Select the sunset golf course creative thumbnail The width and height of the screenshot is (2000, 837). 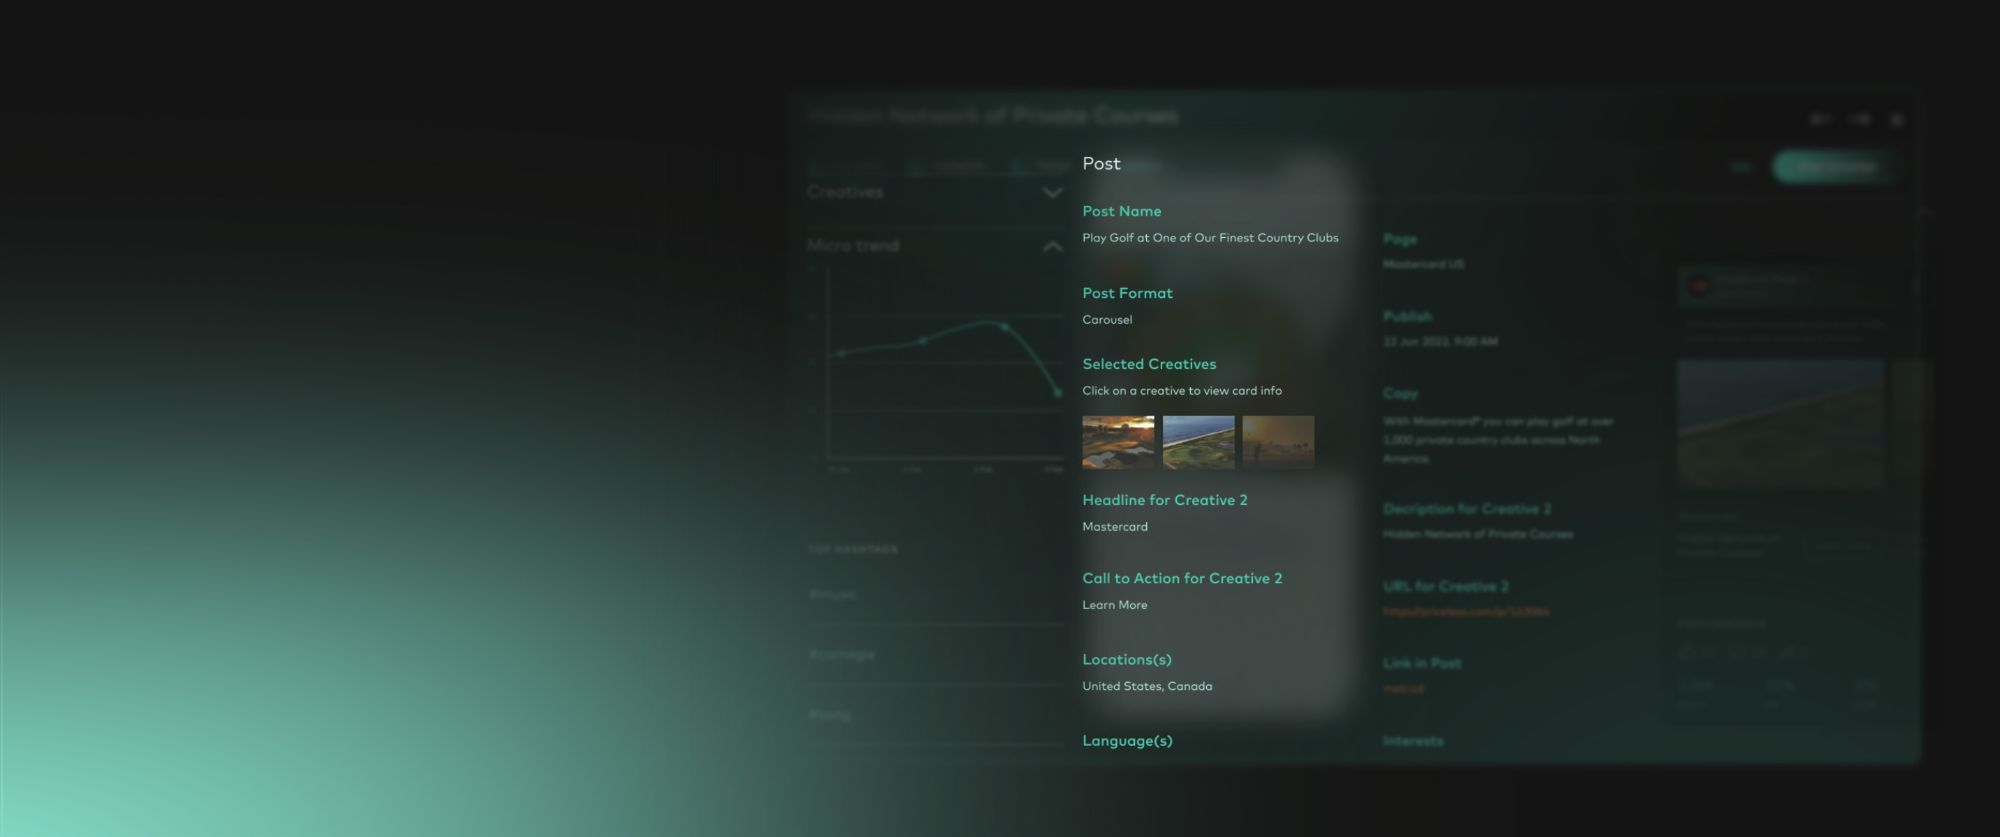pos(1117,442)
